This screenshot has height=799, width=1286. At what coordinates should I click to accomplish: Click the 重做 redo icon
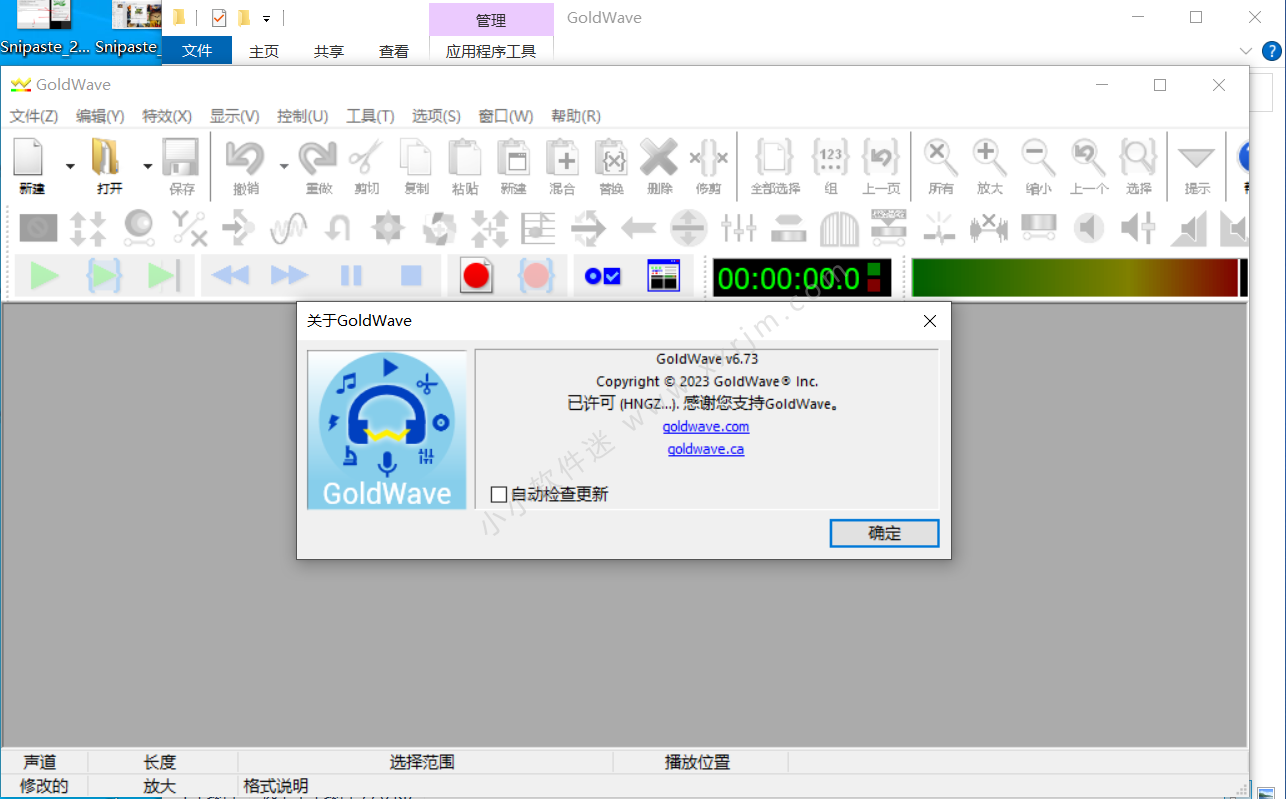318,158
